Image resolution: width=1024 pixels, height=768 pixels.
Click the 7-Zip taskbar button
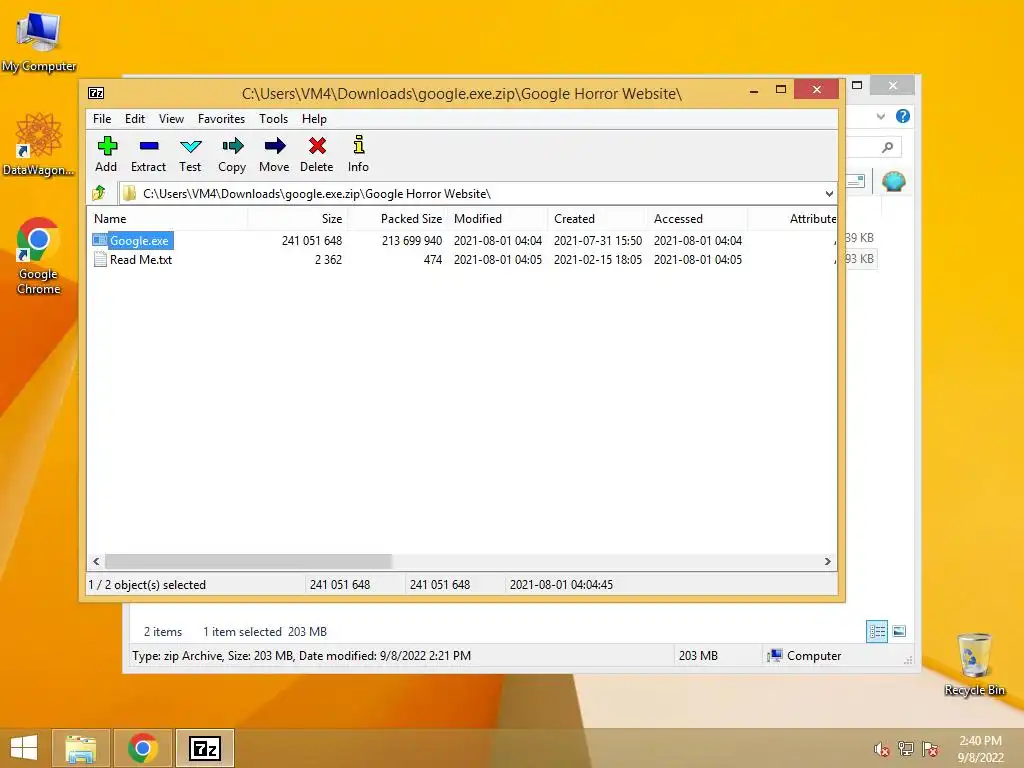coord(205,748)
